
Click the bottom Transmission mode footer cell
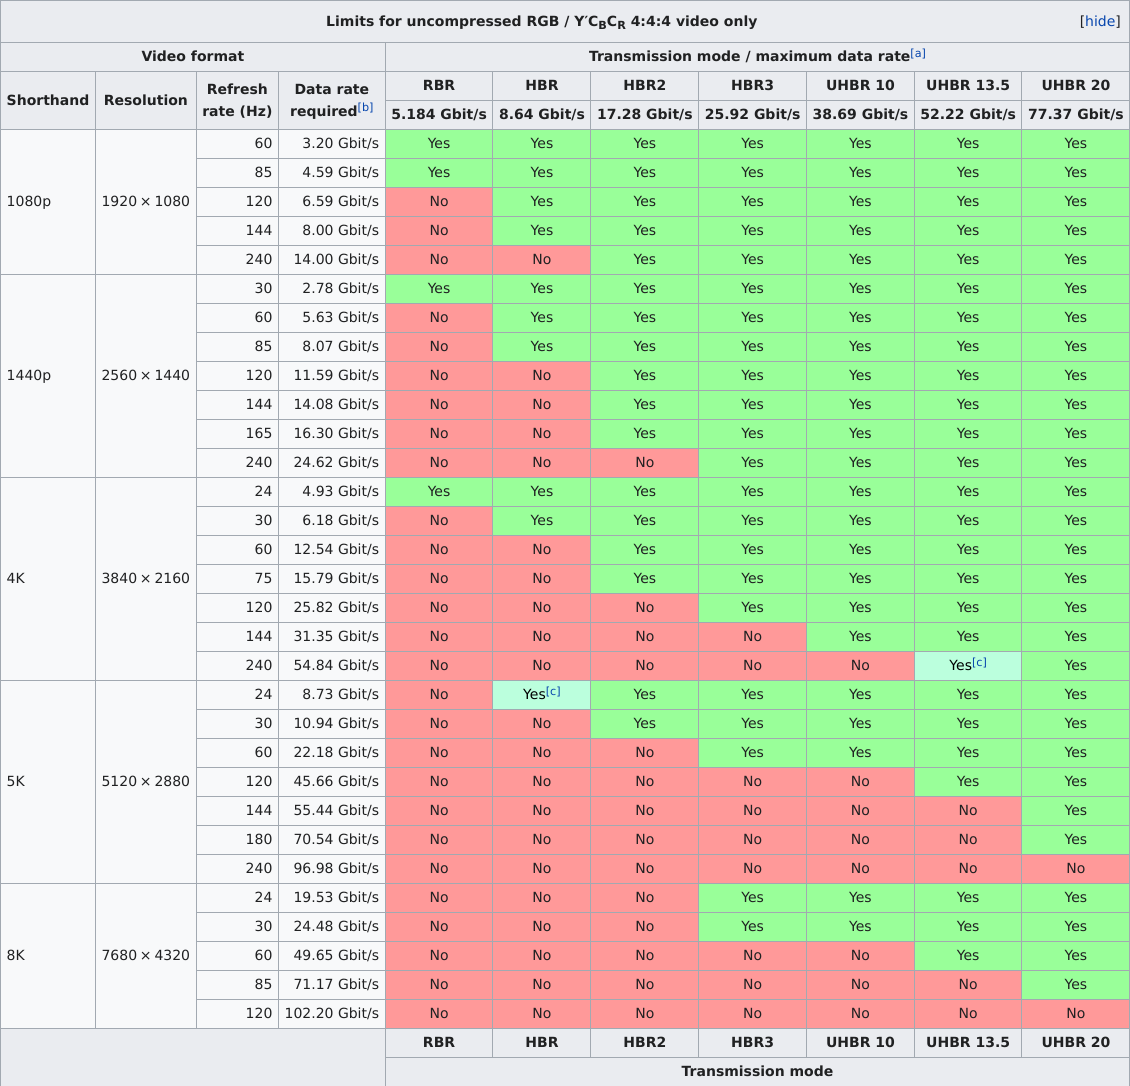pos(757,1071)
